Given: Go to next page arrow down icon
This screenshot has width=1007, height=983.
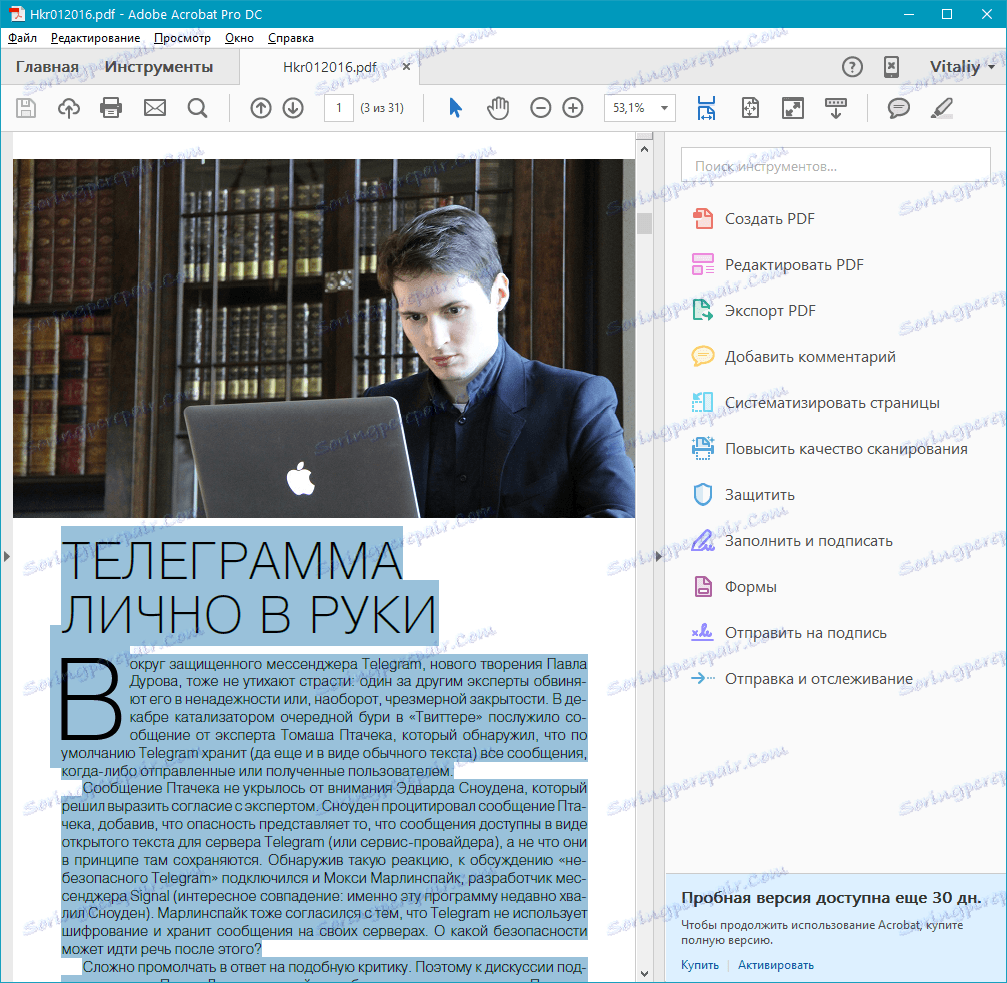Looking at the screenshot, I should pos(293,108).
